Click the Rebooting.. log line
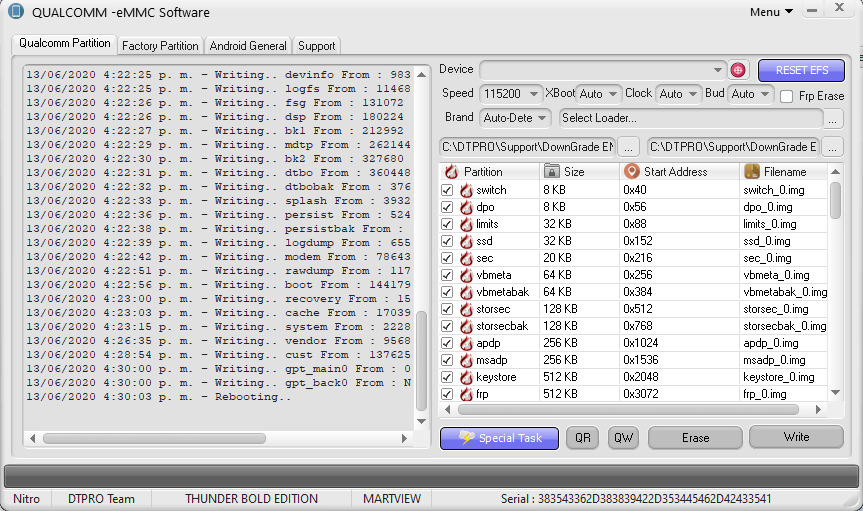Viewport: 863px width, 511px height. point(159,397)
